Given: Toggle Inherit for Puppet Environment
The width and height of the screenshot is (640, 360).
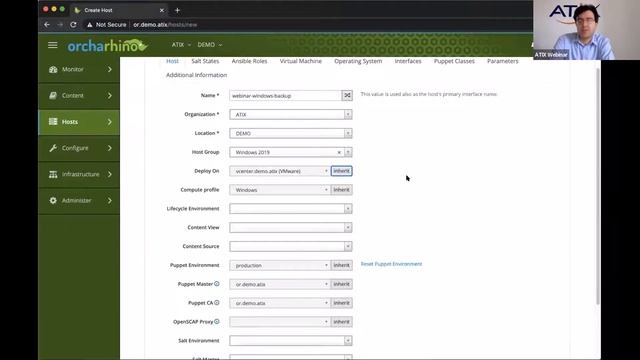Looking at the screenshot, I should (x=342, y=265).
